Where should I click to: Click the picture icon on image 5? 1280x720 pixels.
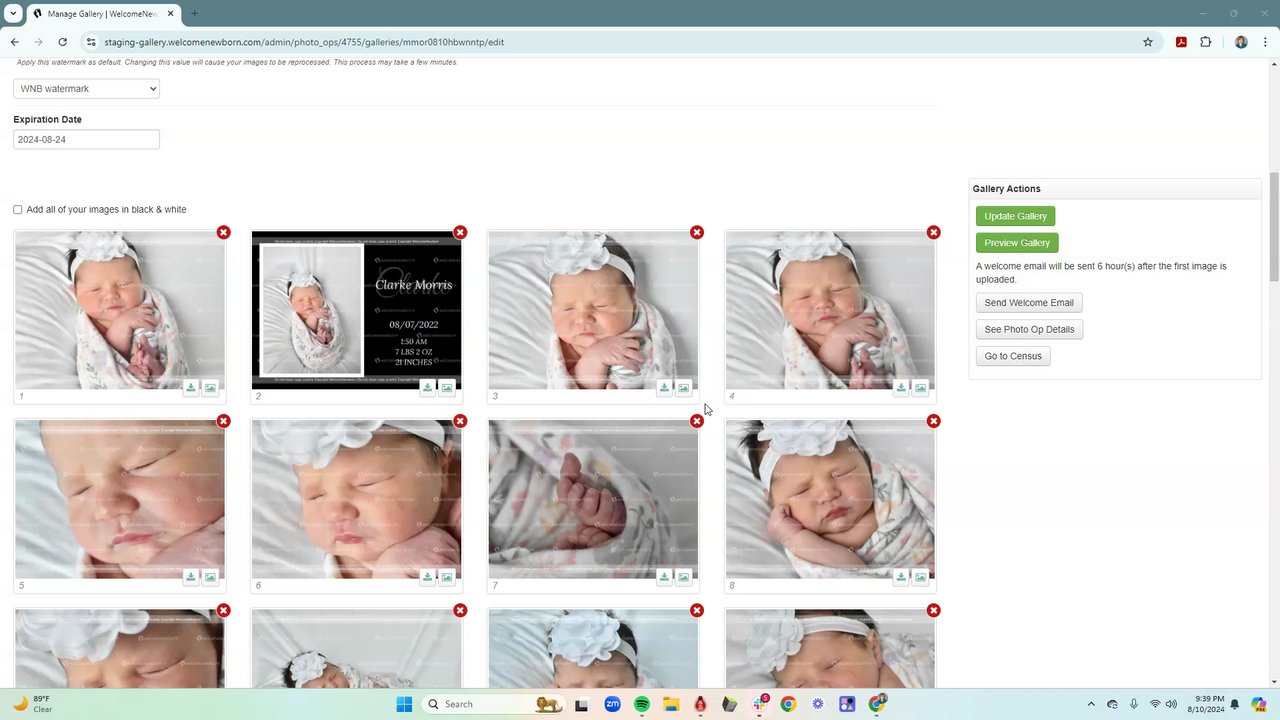click(210, 576)
